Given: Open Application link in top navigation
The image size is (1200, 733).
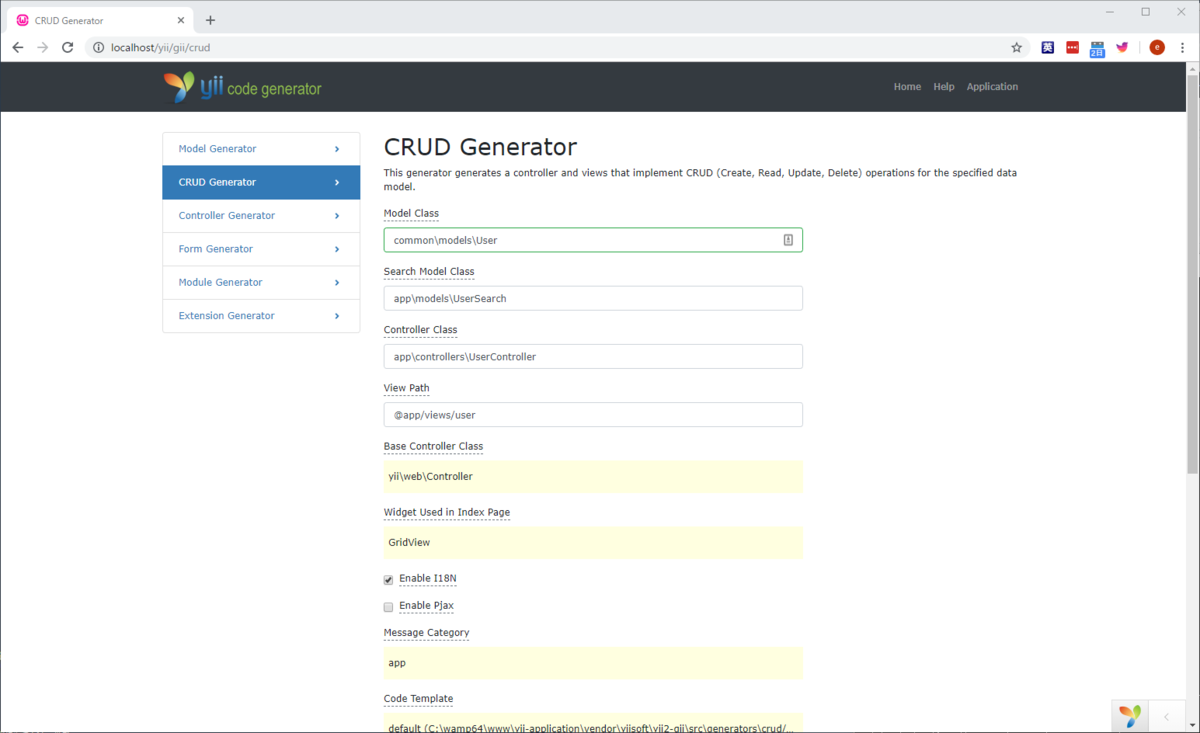Looking at the screenshot, I should [992, 87].
